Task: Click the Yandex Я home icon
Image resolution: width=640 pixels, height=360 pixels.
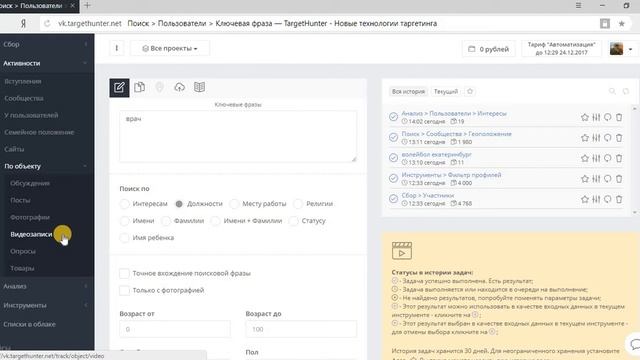Action: point(24,24)
